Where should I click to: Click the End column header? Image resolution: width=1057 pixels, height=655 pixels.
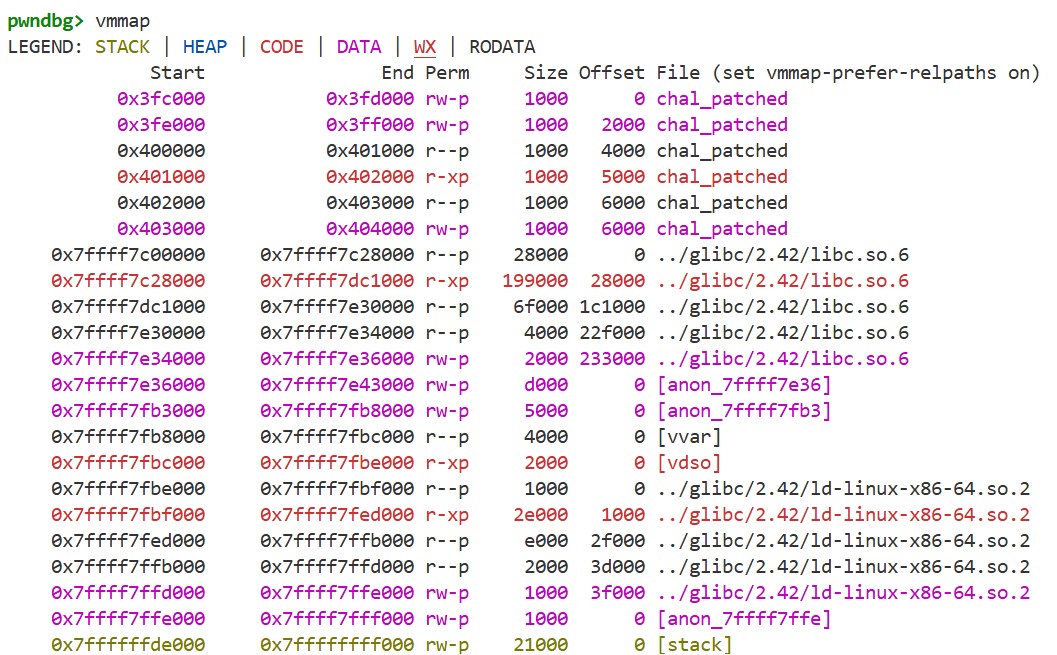pos(398,73)
